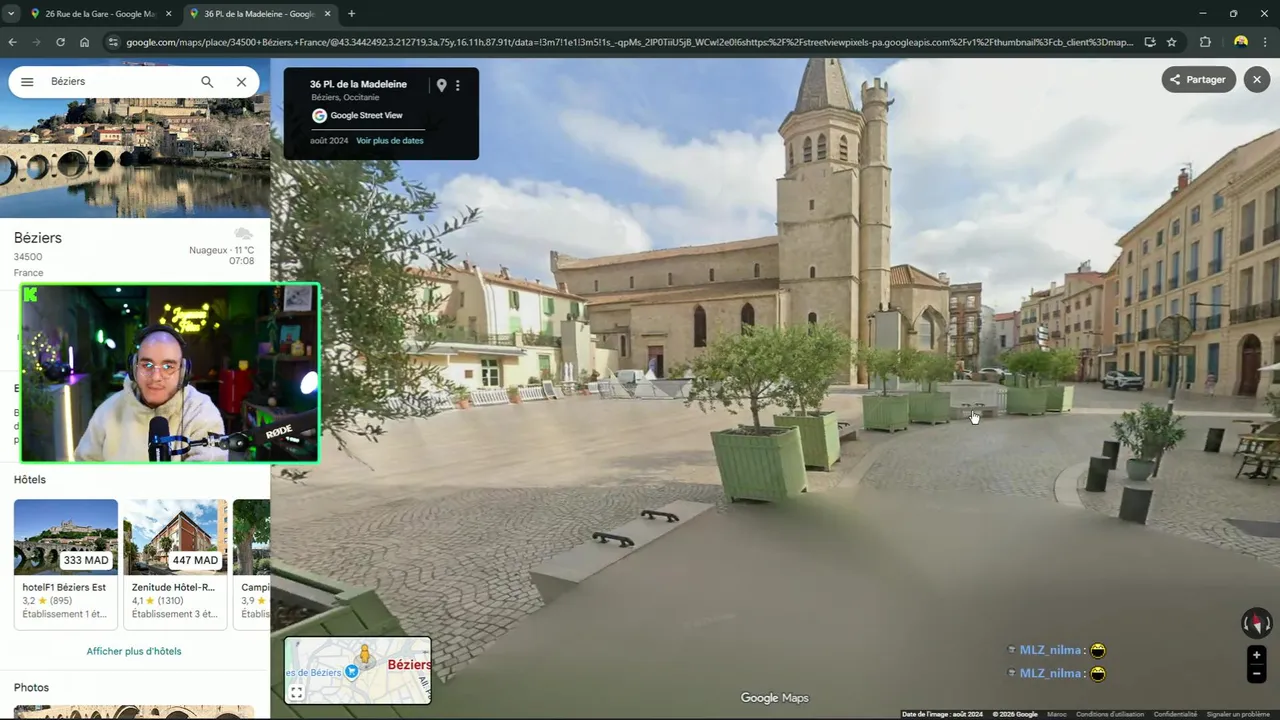Rotate the view clockwise with the compass arrow
Image resolution: width=1280 pixels, height=720 pixels.
click(1269, 623)
